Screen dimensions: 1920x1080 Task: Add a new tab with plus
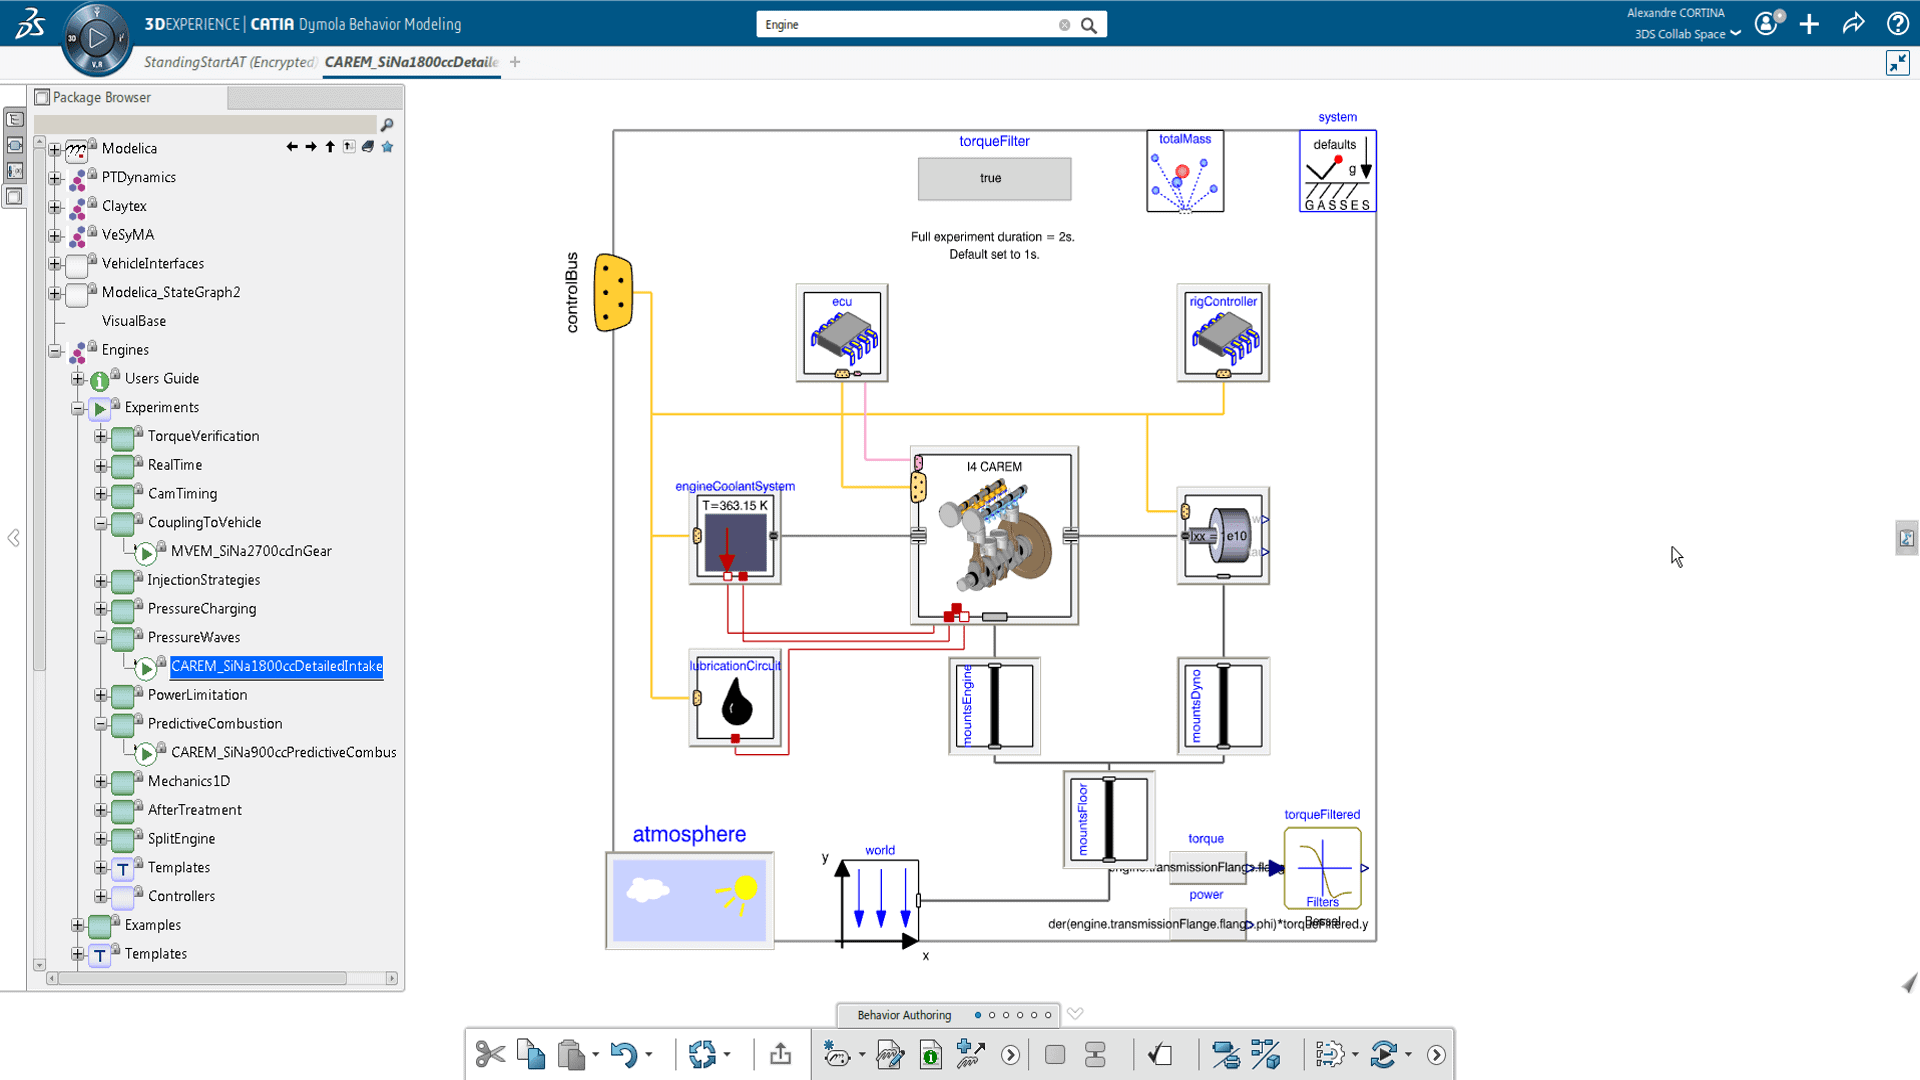click(515, 62)
